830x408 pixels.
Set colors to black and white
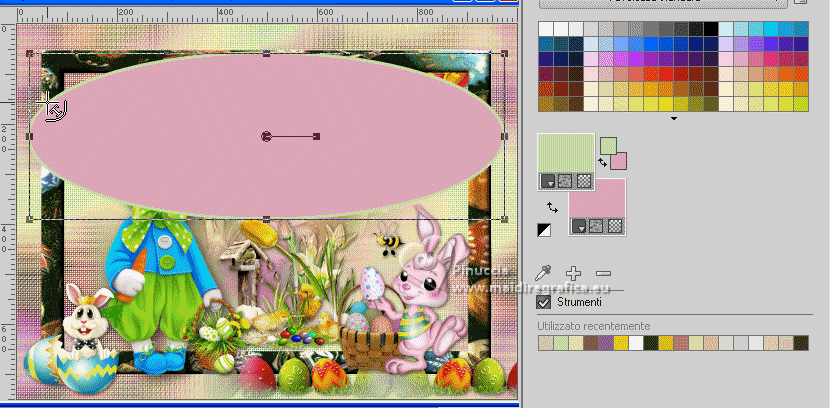(x=544, y=230)
